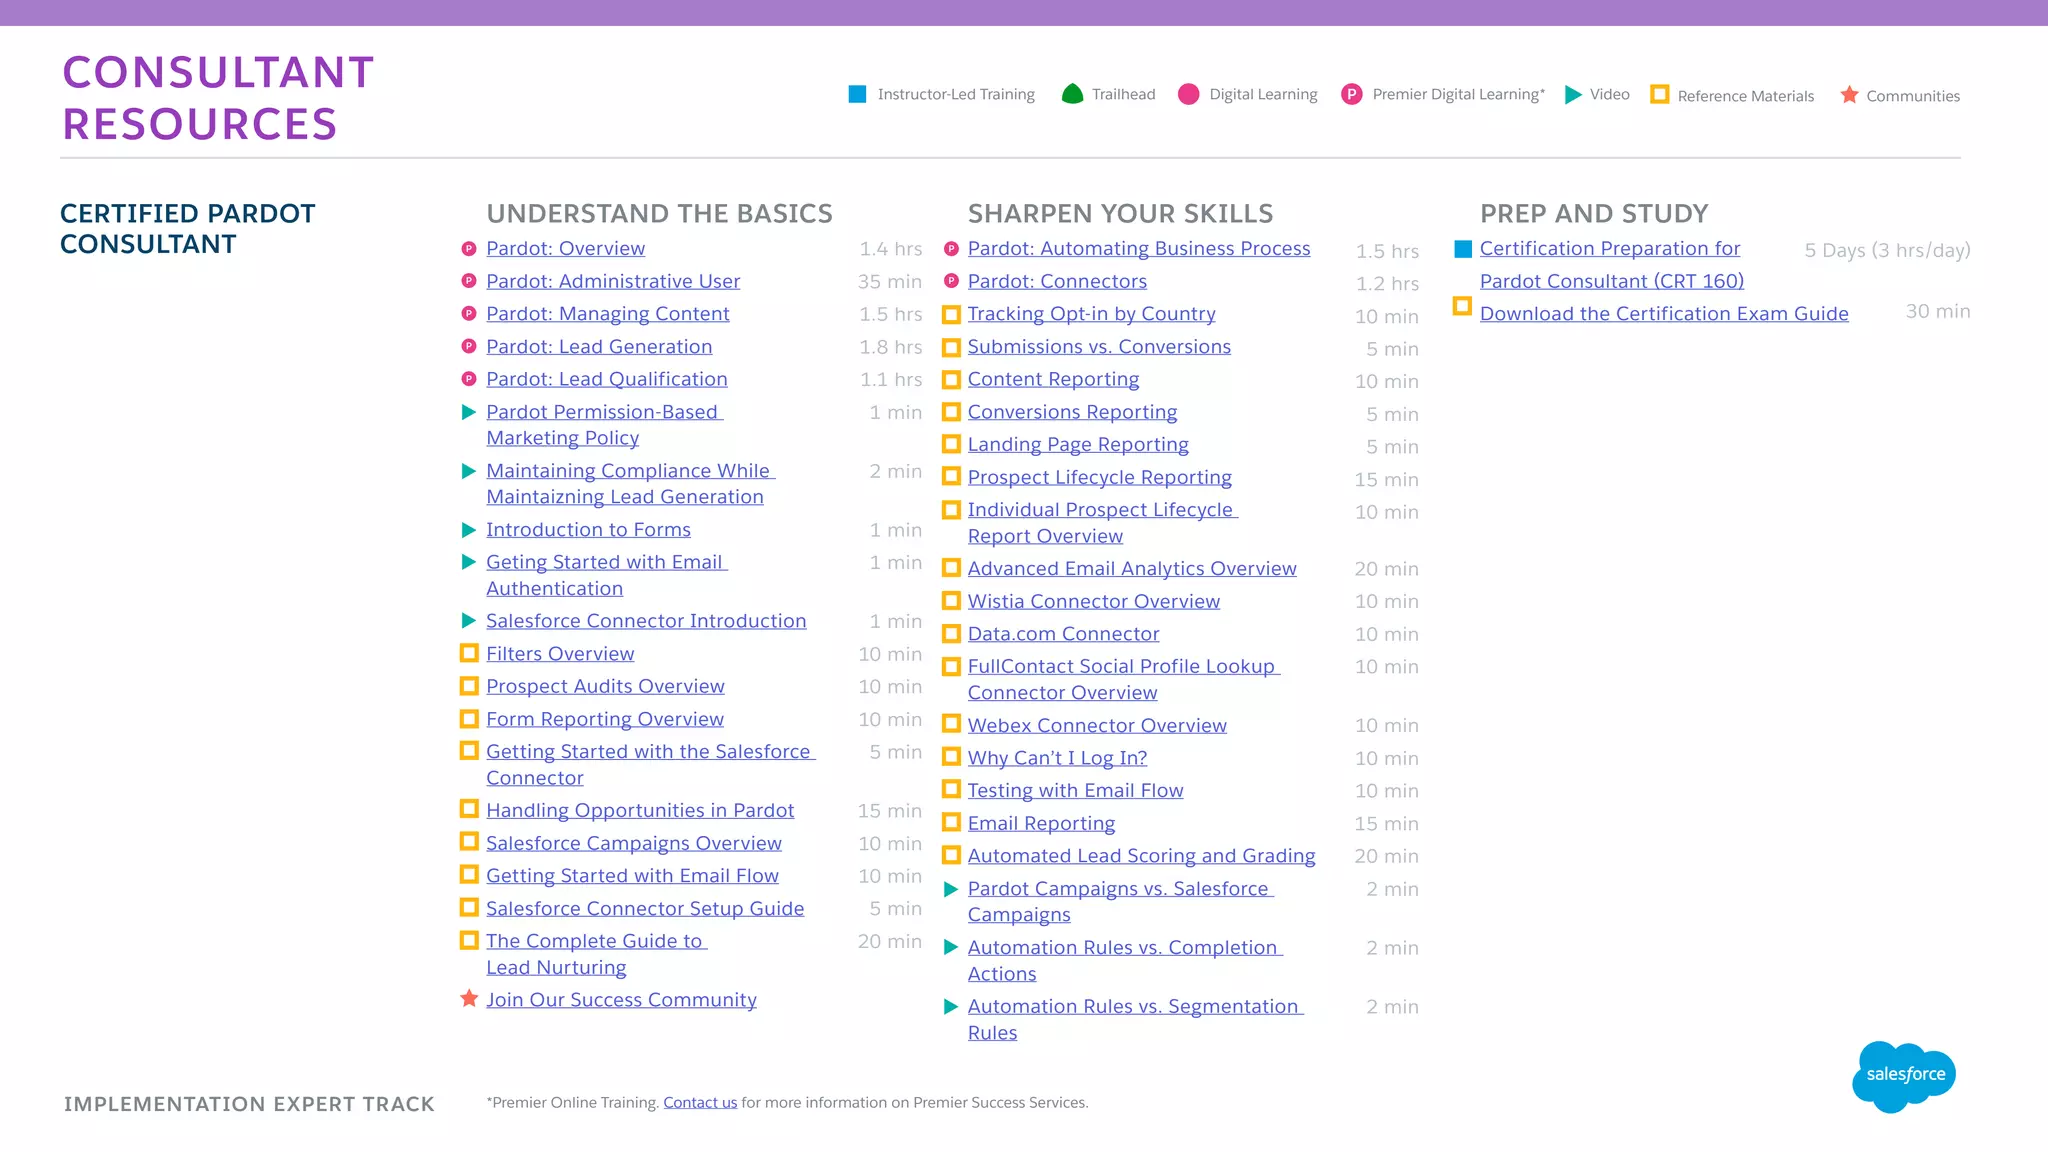Click the Salesforce cloud logo
2048x1152 pixels.
[1903, 1075]
